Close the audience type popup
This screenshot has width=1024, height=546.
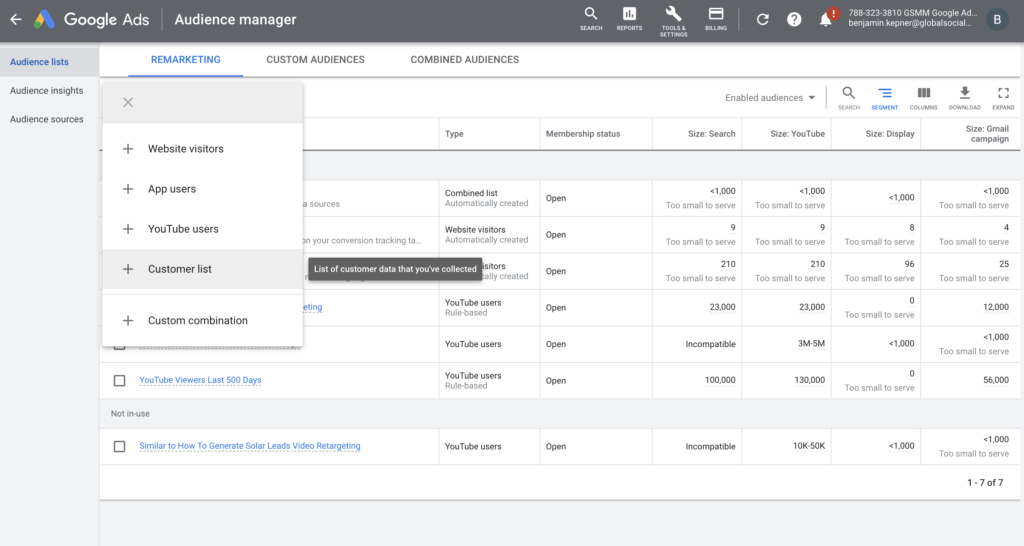[128, 103]
